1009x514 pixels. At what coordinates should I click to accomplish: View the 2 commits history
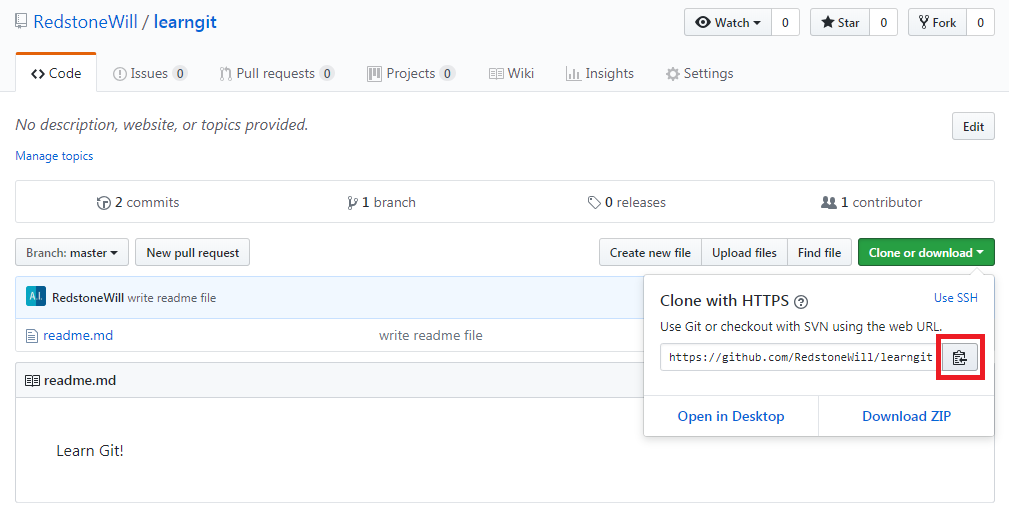point(138,203)
